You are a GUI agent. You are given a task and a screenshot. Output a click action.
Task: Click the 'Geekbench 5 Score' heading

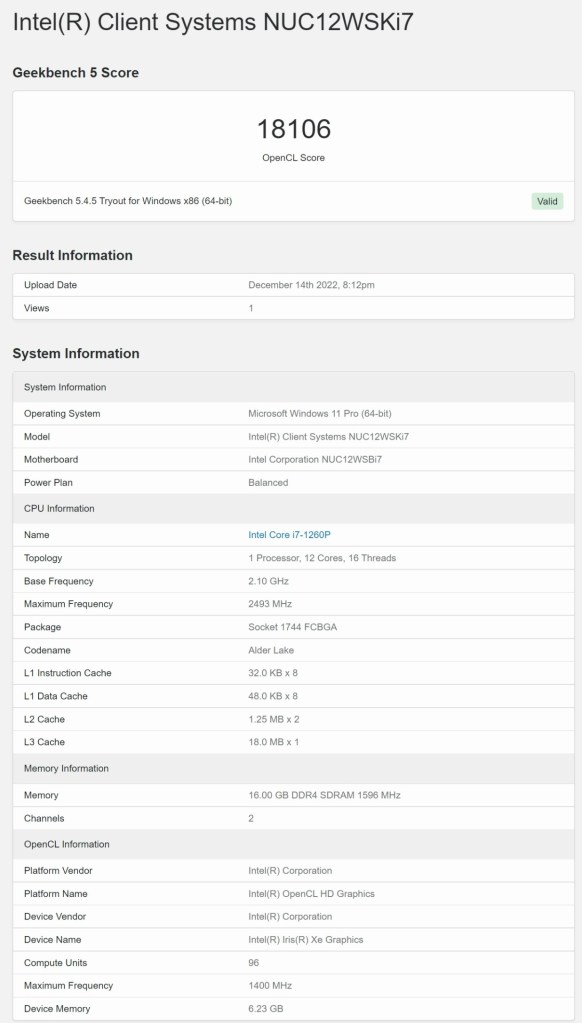[x=76, y=73]
